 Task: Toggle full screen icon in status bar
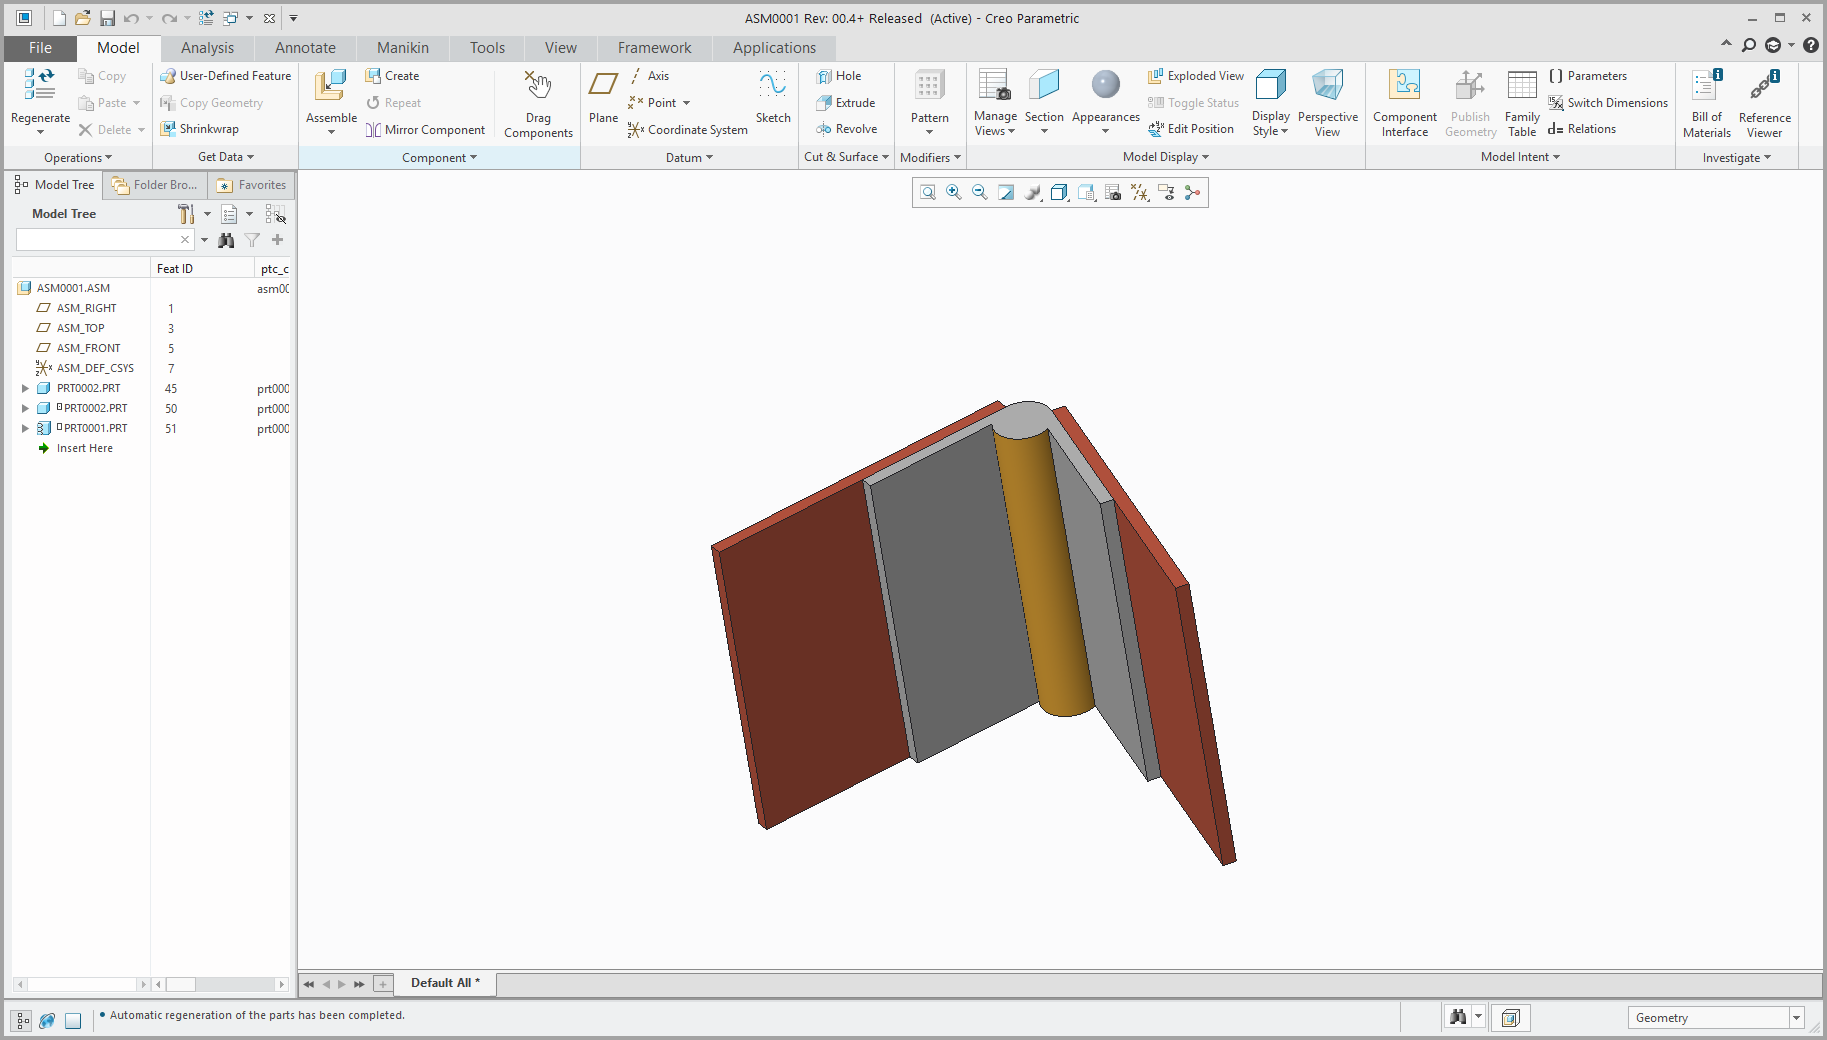click(73, 1020)
